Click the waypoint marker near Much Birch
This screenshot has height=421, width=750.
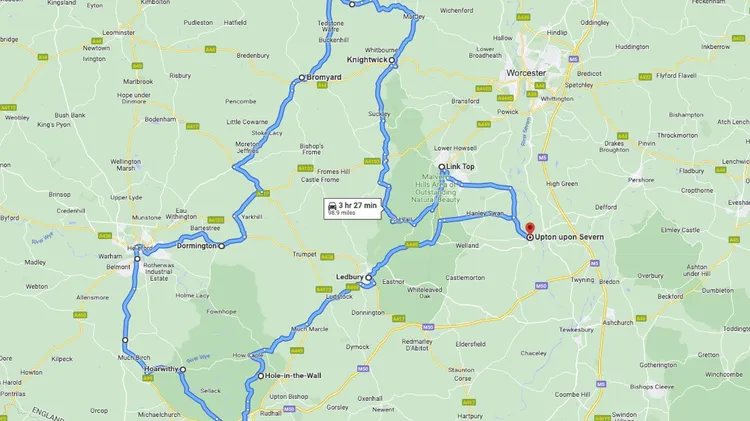[125, 340]
